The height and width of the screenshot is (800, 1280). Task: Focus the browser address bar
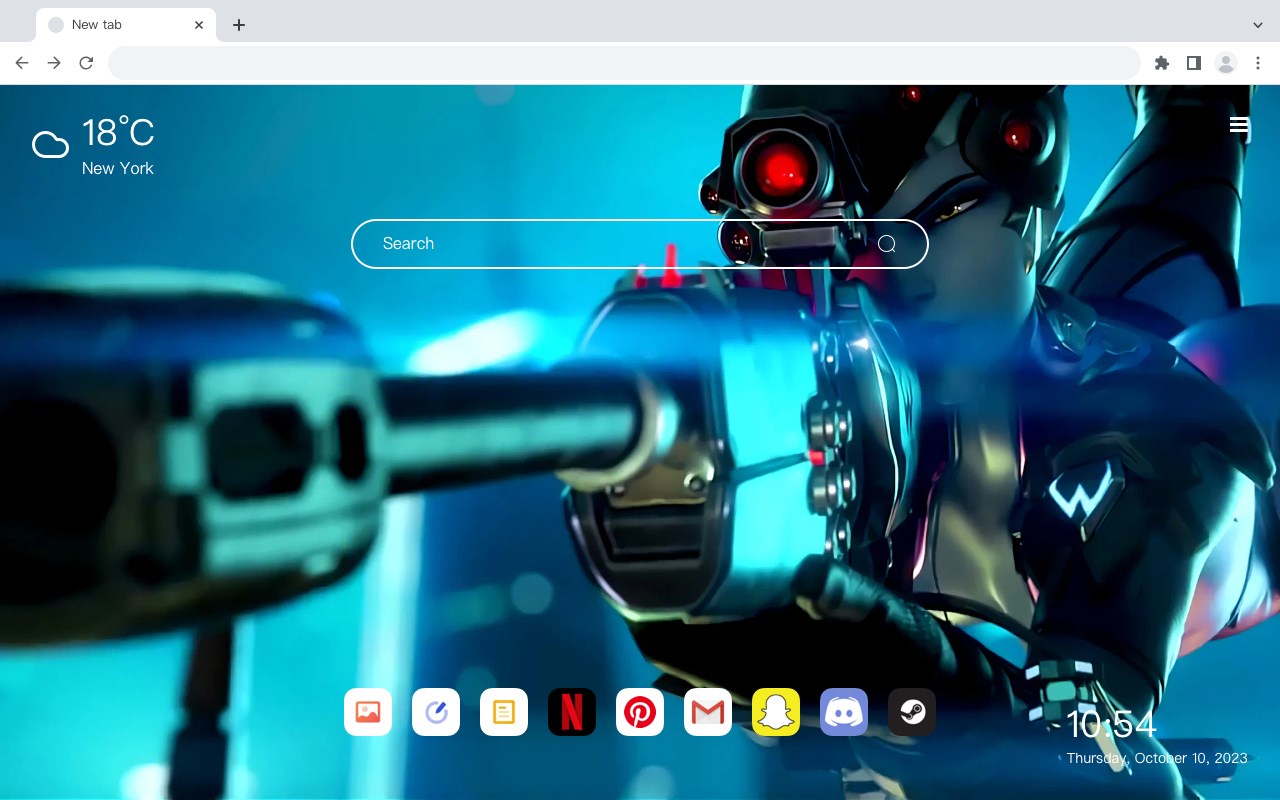click(624, 63)
